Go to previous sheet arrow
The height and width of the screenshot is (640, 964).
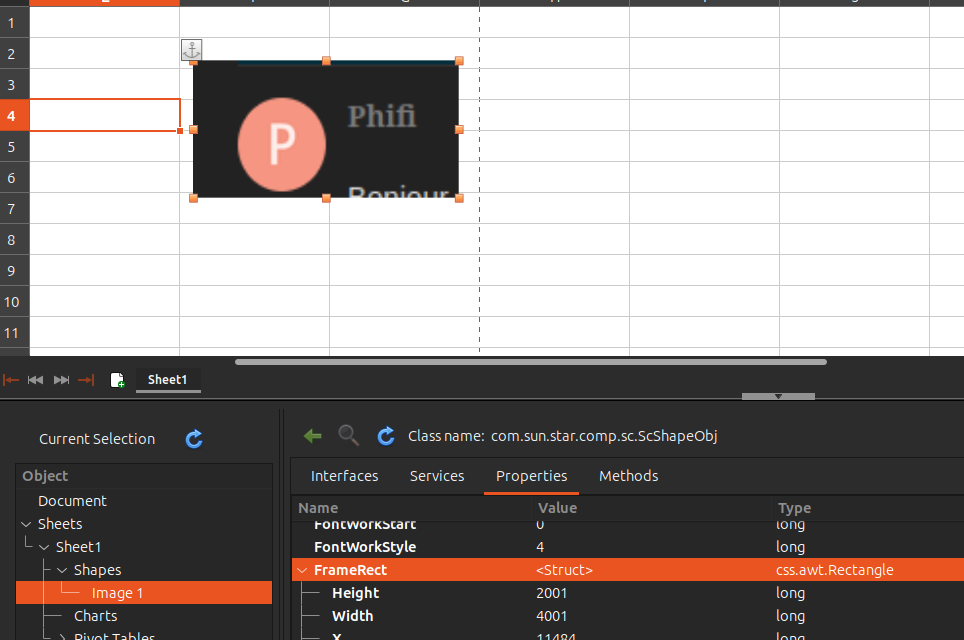(36, 380)
